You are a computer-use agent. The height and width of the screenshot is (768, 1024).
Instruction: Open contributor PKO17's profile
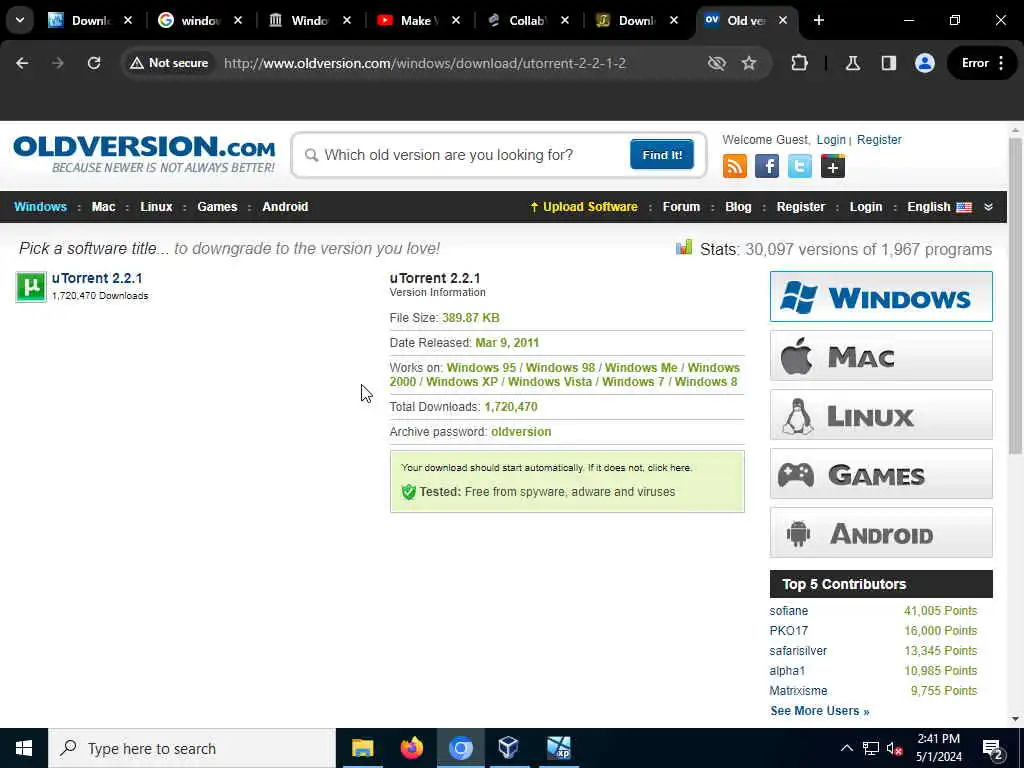click(788, 631)
